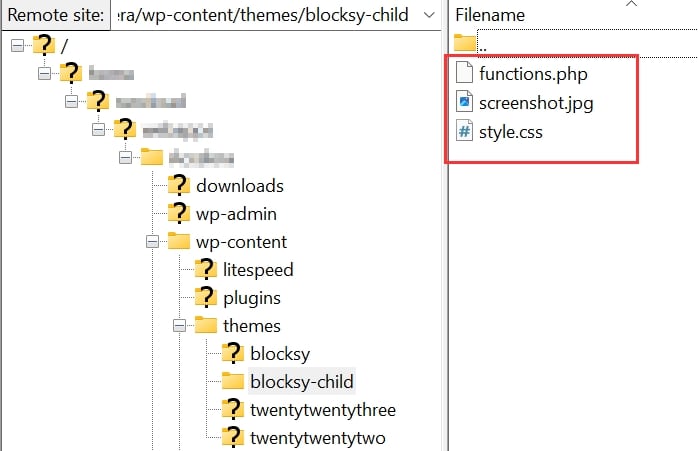Click the wp-admin unknown folder icon
Viewport: 698px width, 451px height.
tap(179, 213)
